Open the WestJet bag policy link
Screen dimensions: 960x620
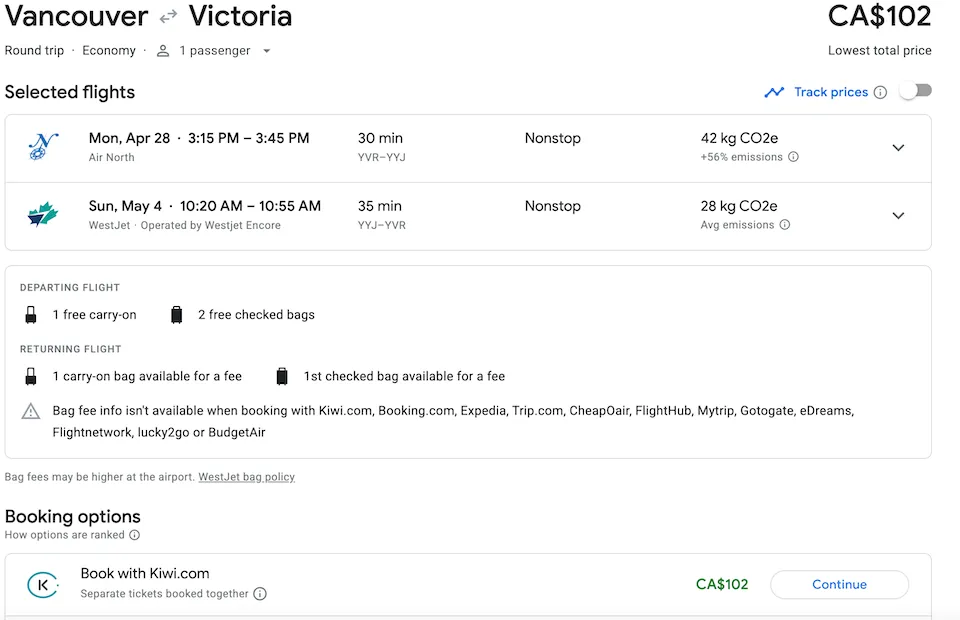point(246,477)
